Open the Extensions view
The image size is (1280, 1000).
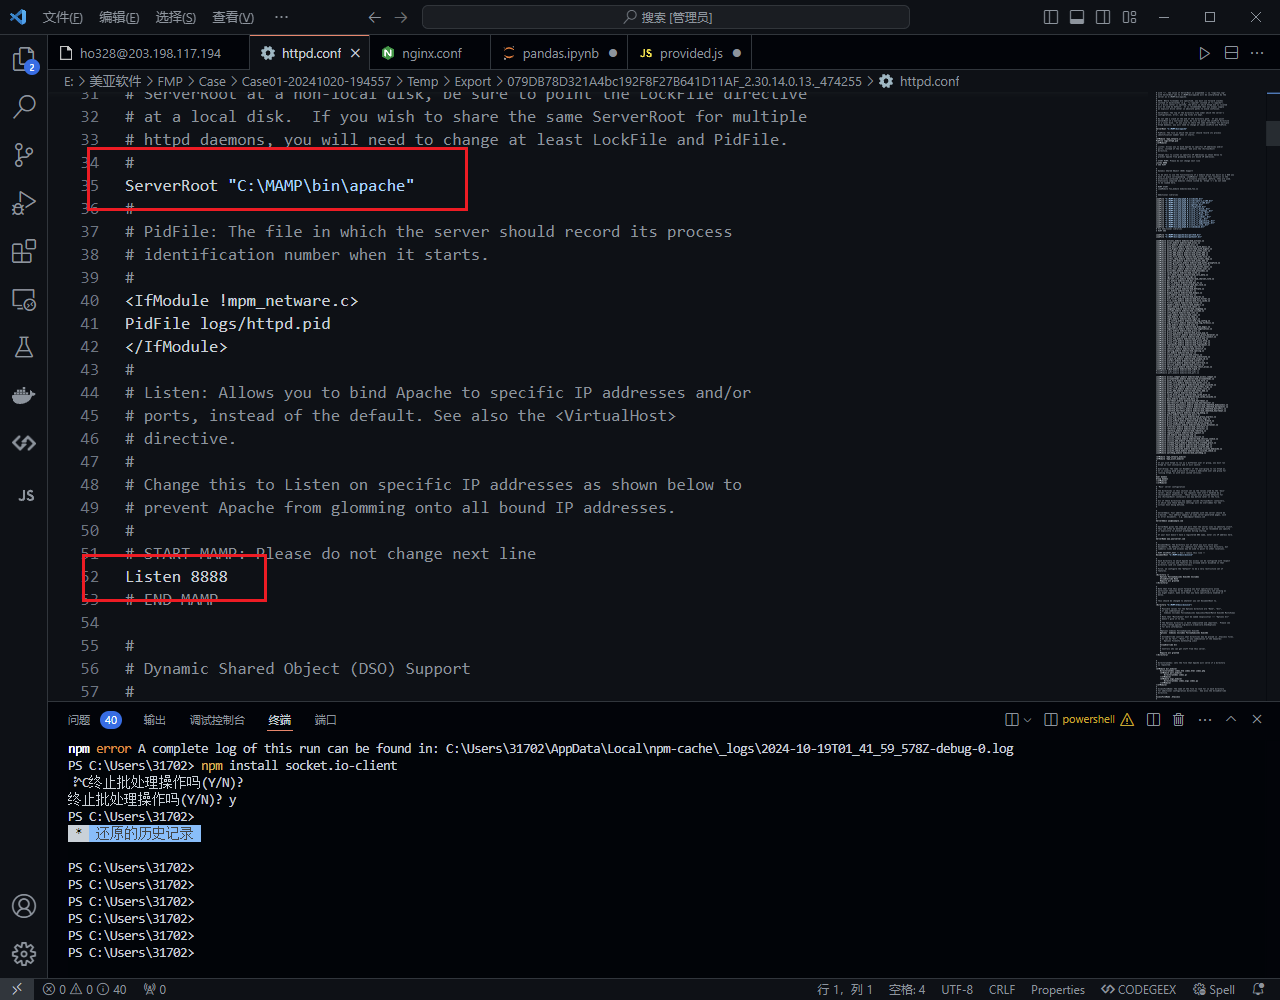24,251
